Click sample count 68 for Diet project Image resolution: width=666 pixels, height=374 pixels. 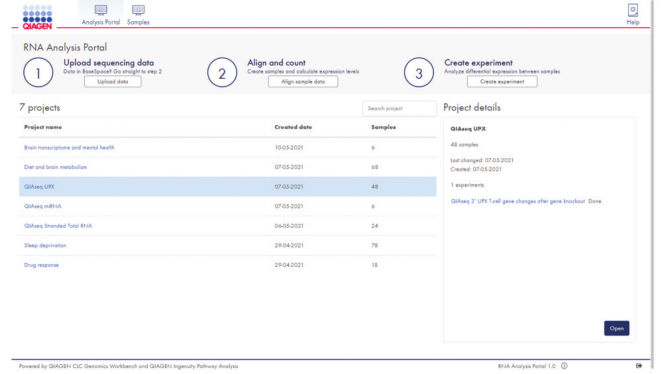[375, 167]
